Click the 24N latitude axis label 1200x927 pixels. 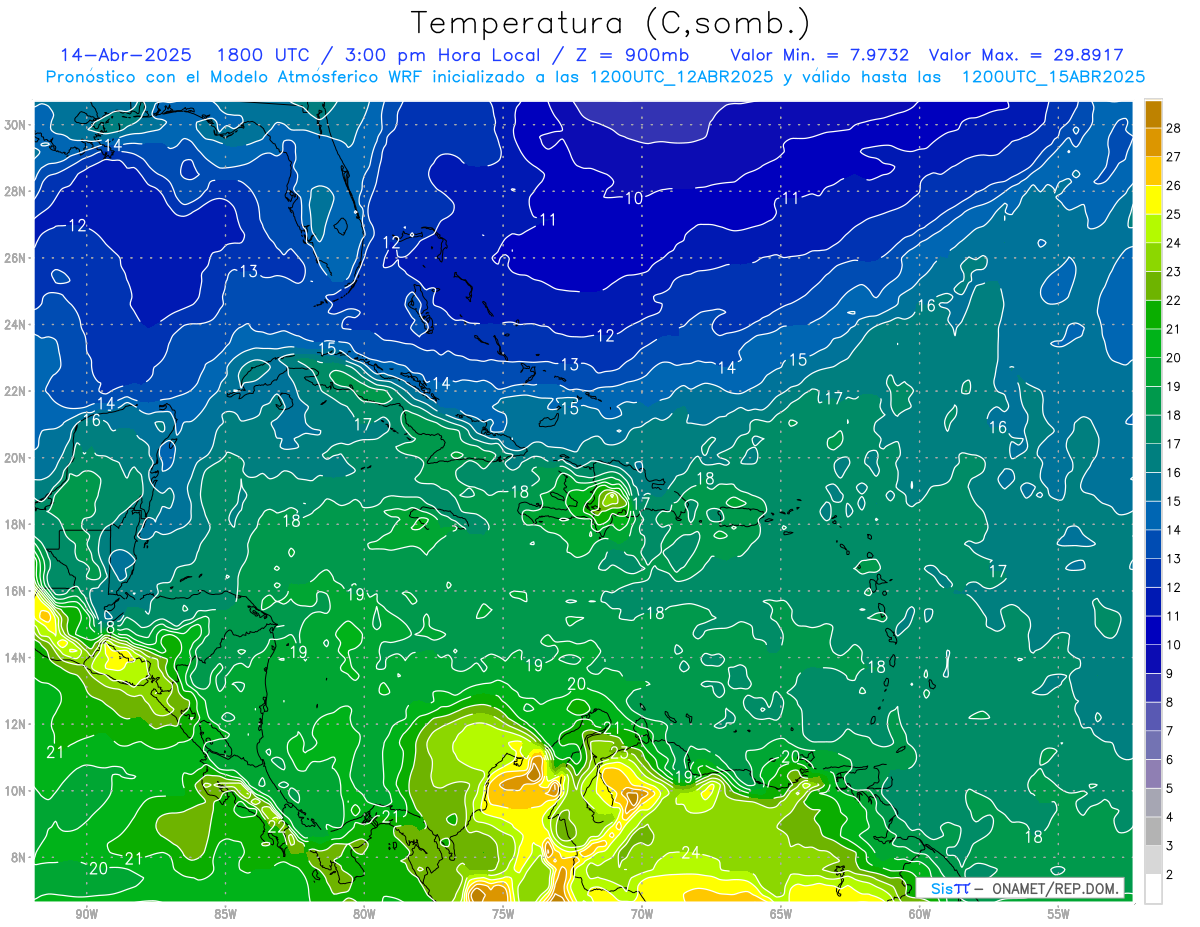pyautogui.click(x=15, y=325)
